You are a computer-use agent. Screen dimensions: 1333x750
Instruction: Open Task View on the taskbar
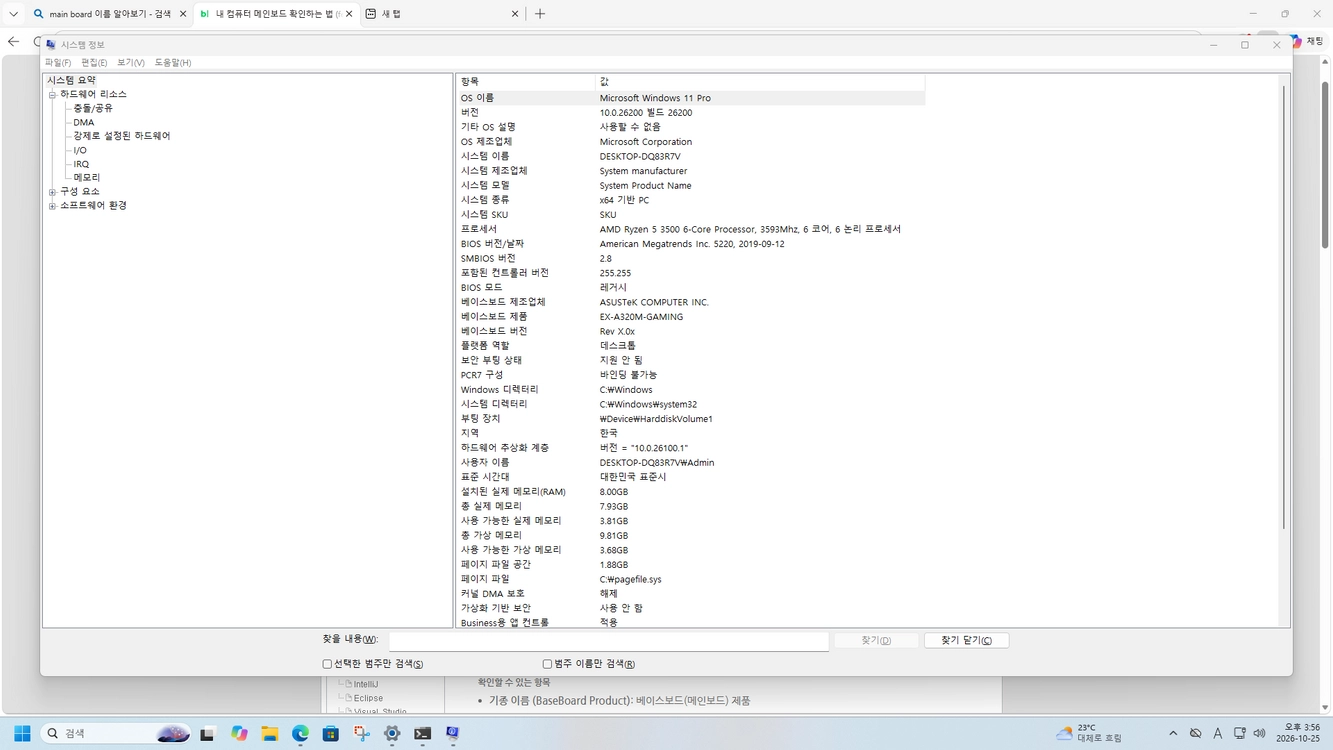(207, 733)
